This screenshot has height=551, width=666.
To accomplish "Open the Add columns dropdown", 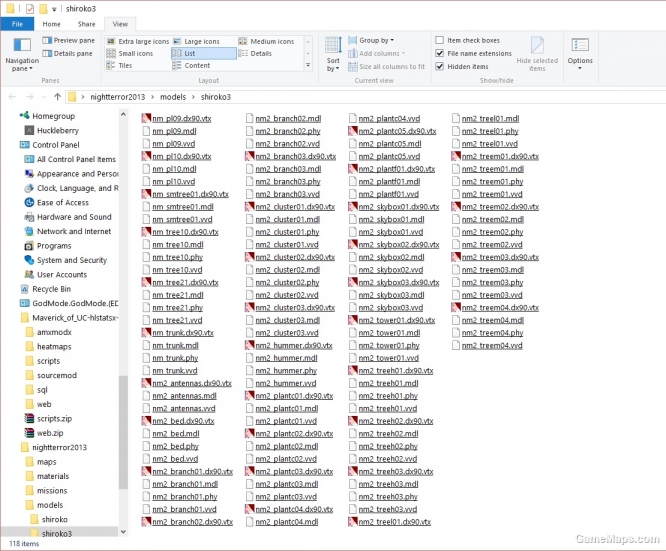I will click(376, 54).
